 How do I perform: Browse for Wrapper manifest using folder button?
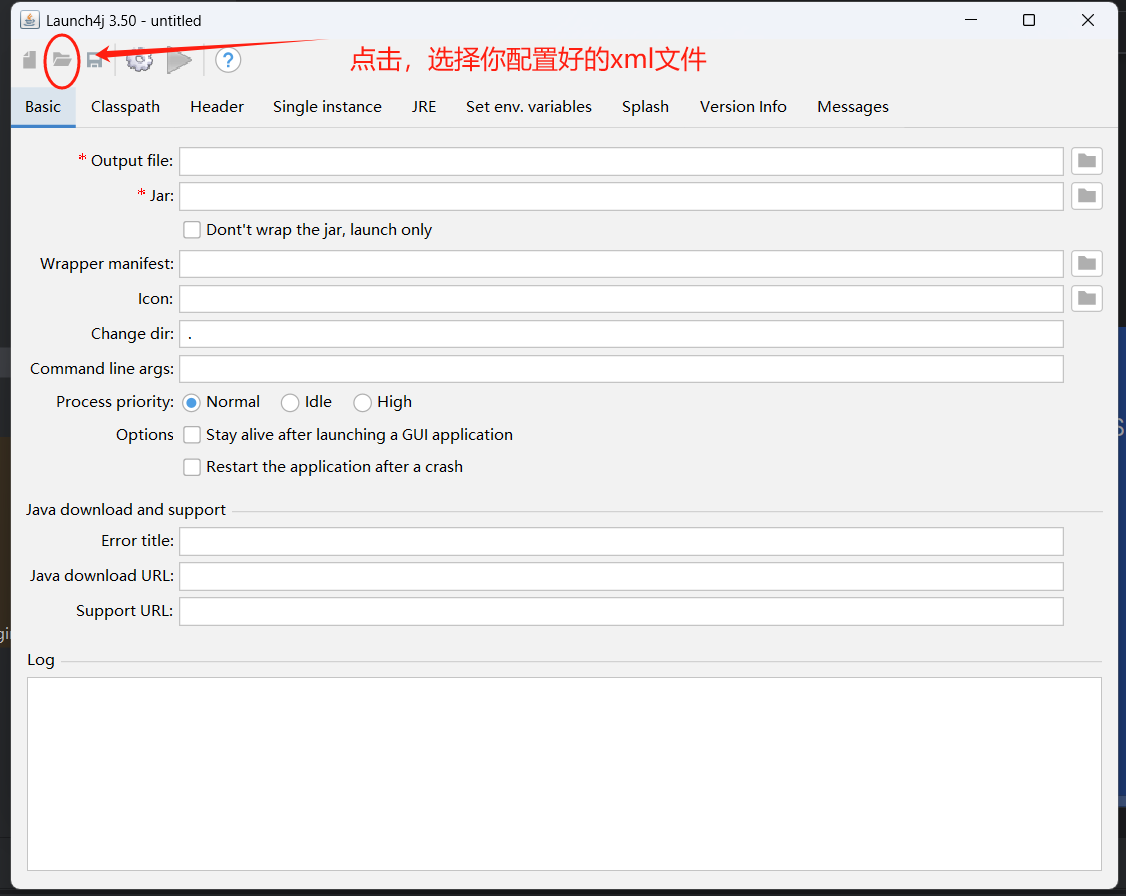(1087, 263)
